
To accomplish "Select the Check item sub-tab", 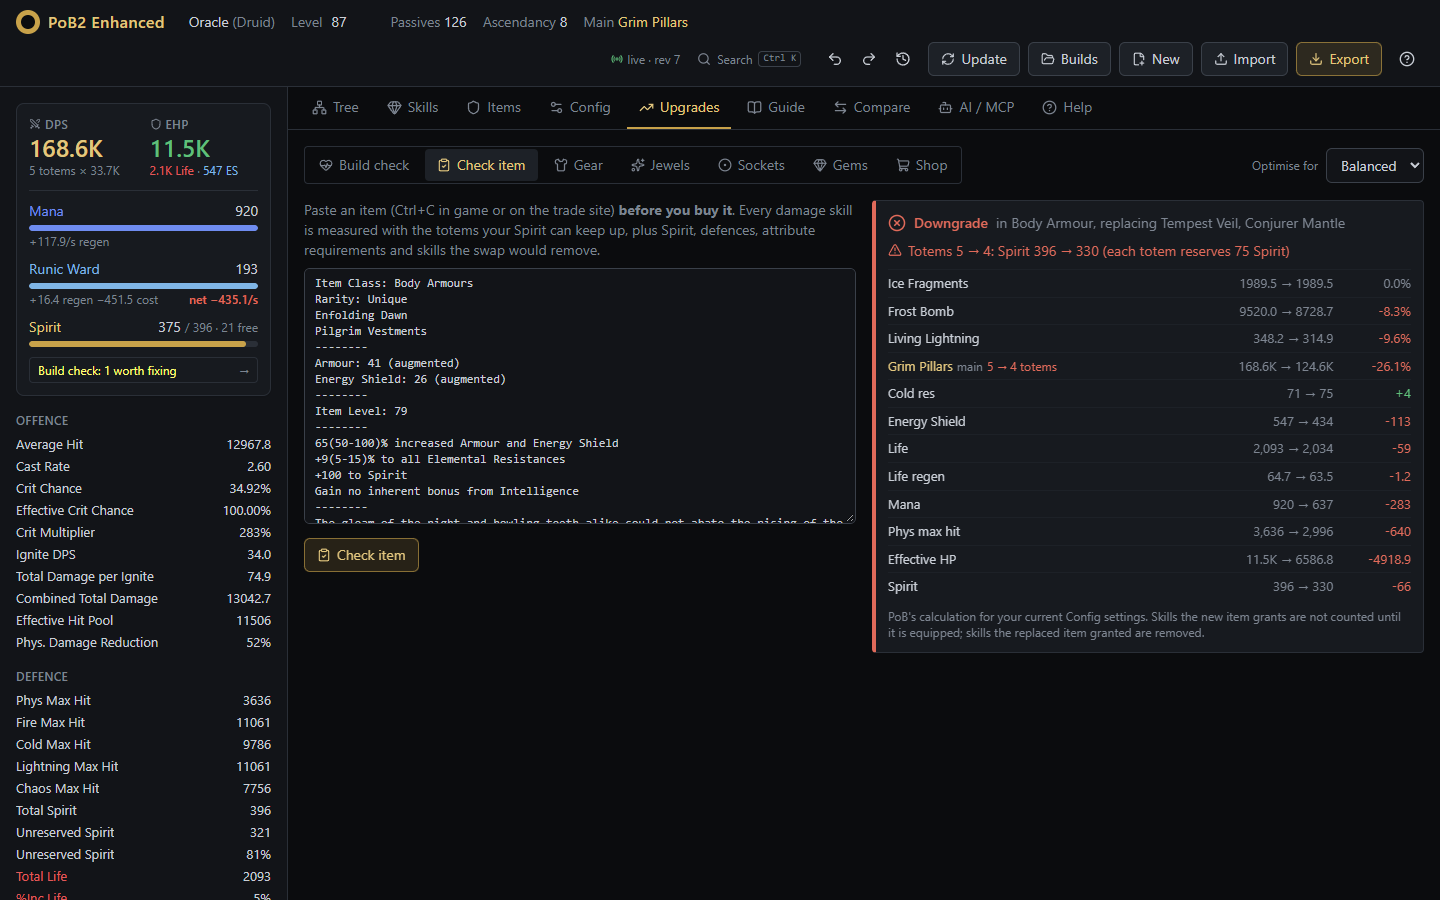I will click(482, 165).
